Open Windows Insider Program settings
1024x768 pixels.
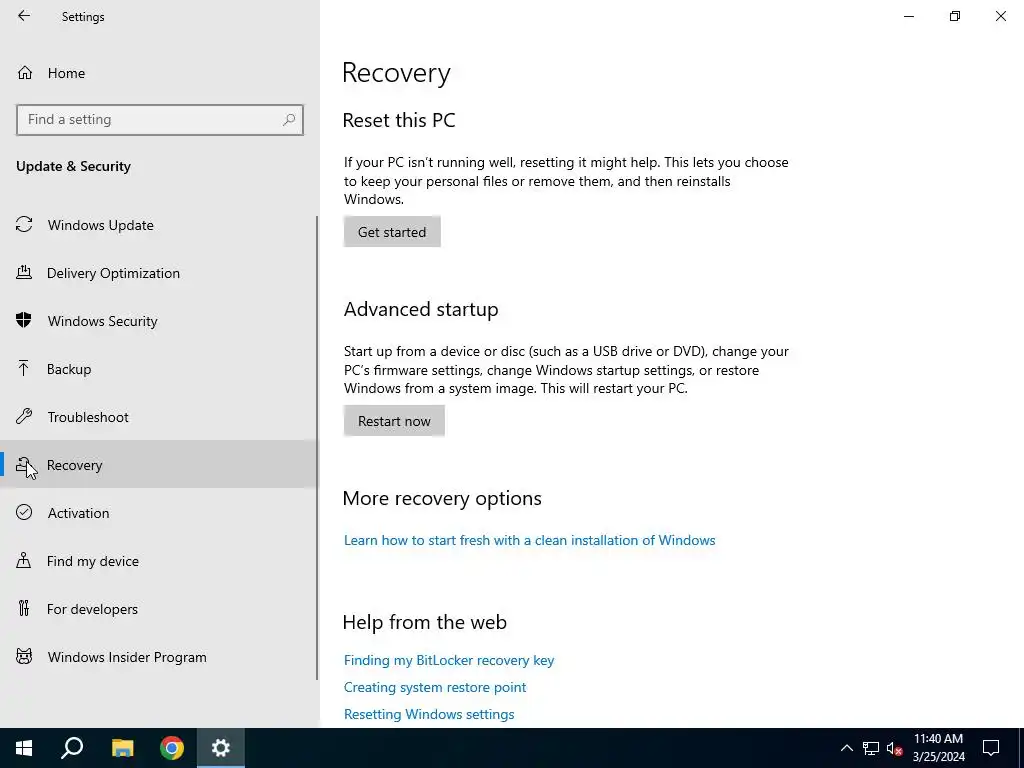159,657
